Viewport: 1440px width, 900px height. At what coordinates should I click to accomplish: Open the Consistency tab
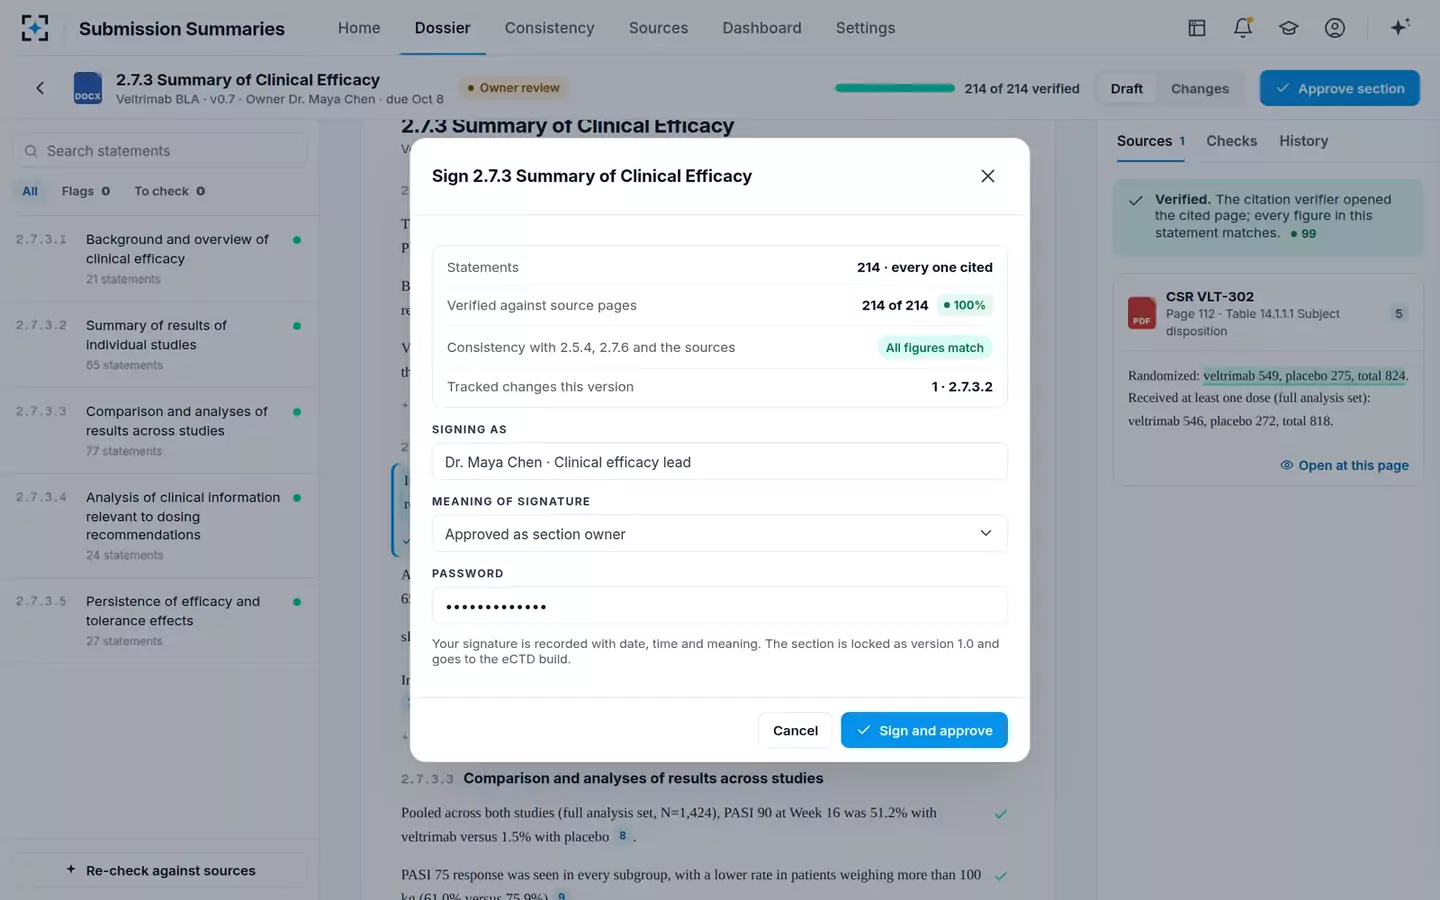[x=549, y=28]
